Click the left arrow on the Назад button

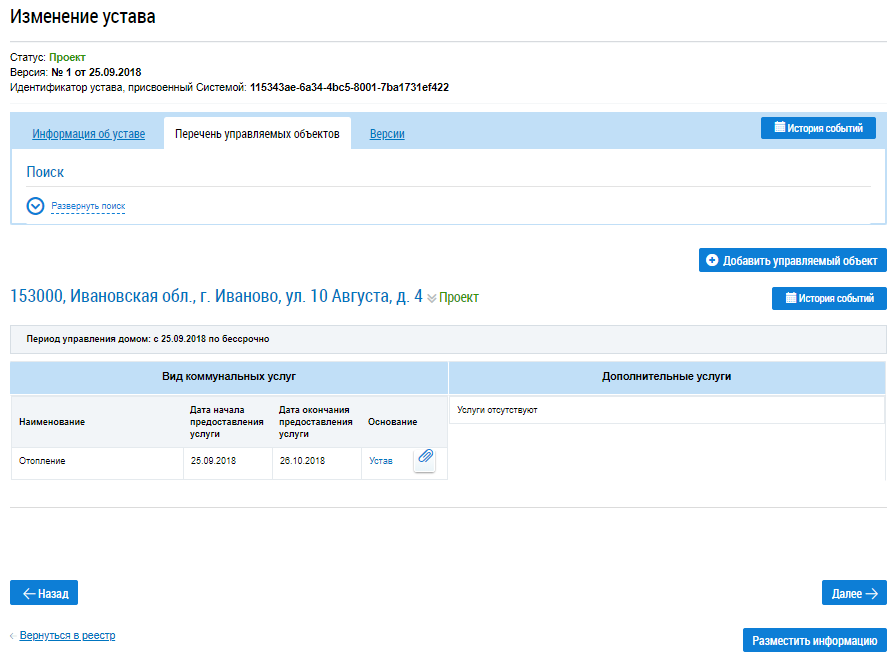point(28,593)
